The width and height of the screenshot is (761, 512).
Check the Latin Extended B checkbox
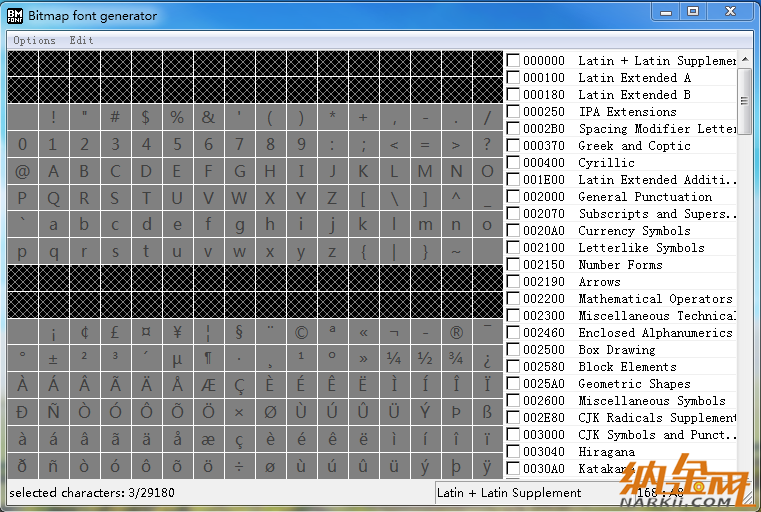[x=513, y=95]
